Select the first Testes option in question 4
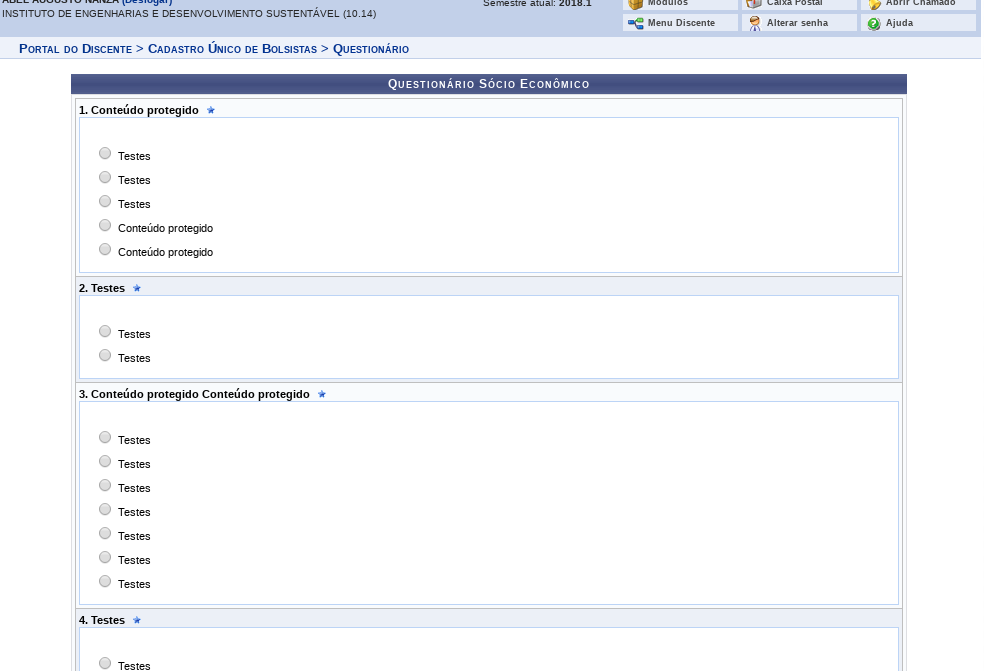This screenshot has width=984, height=671. pyautogui.click(x=105, y=663)
